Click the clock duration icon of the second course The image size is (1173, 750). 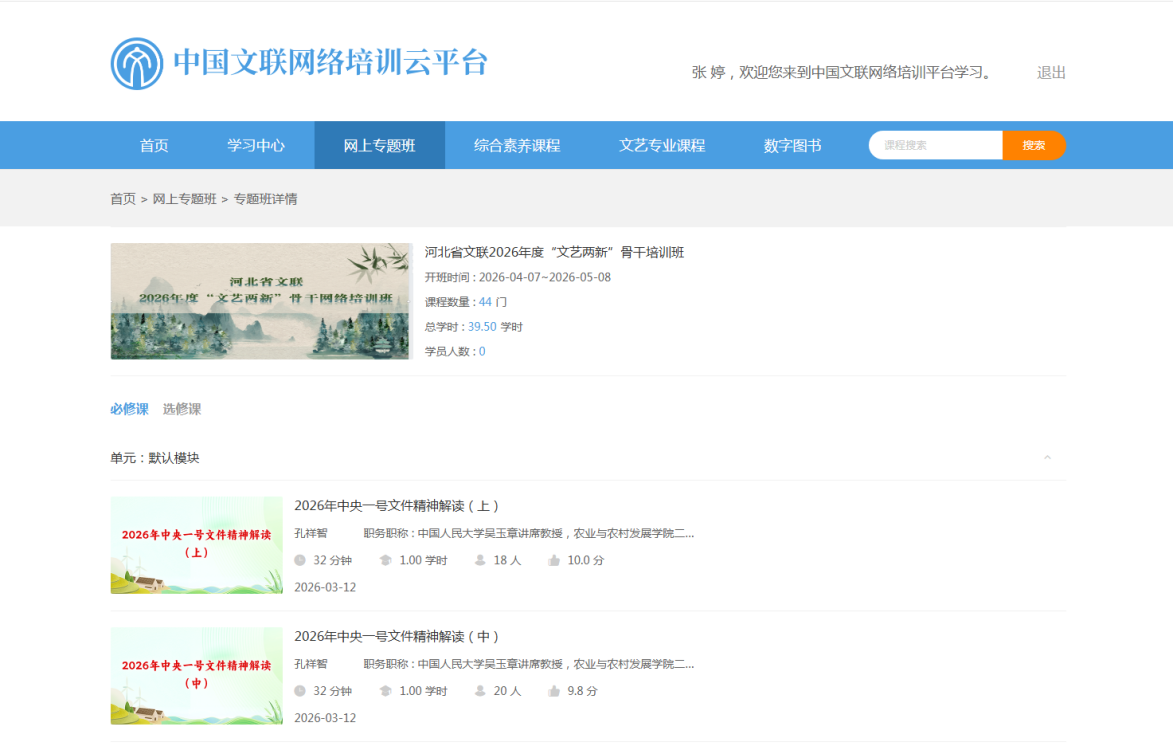click(300, 691)
